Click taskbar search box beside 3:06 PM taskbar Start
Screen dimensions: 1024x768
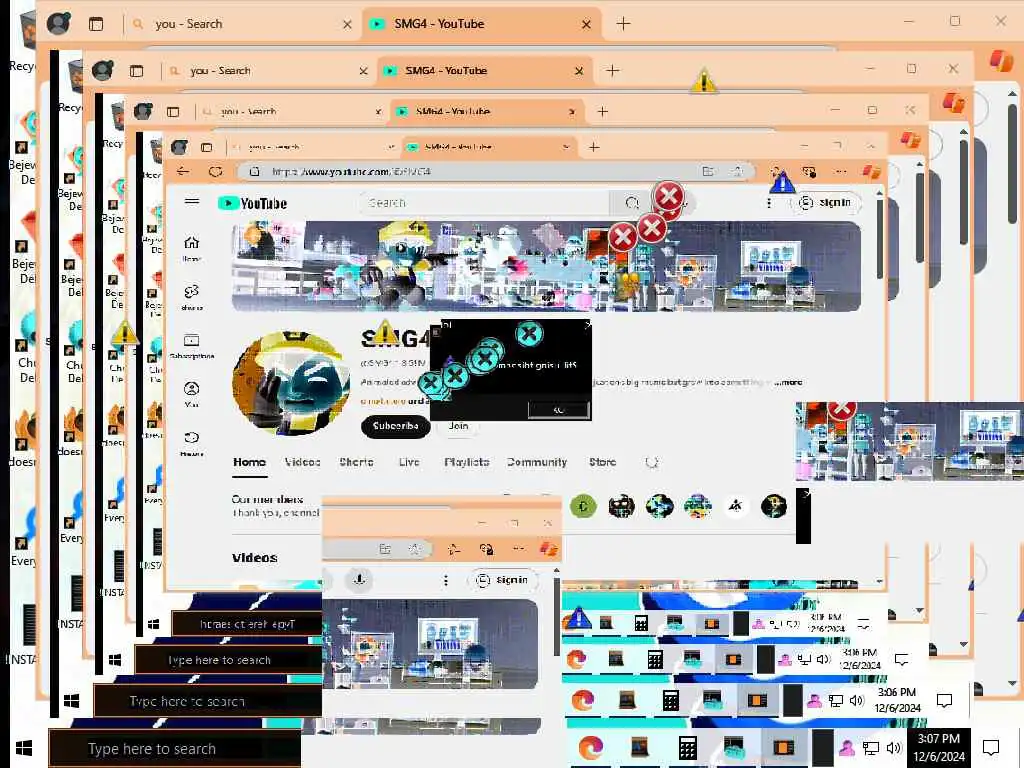[208, 701]
